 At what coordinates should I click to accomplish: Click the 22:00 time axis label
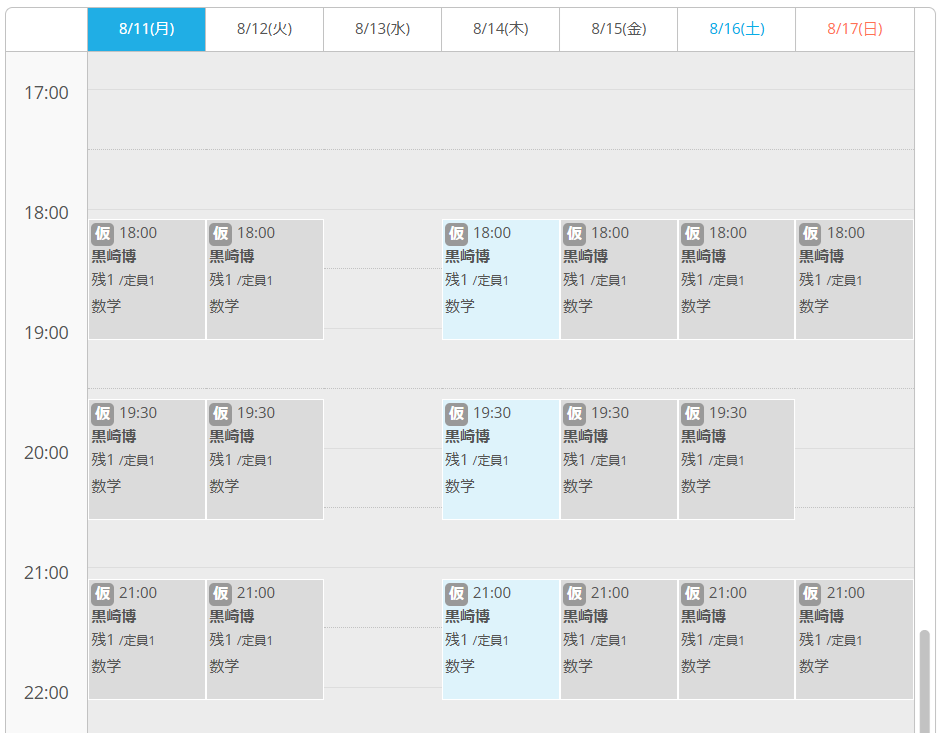[x=46, y=693]
